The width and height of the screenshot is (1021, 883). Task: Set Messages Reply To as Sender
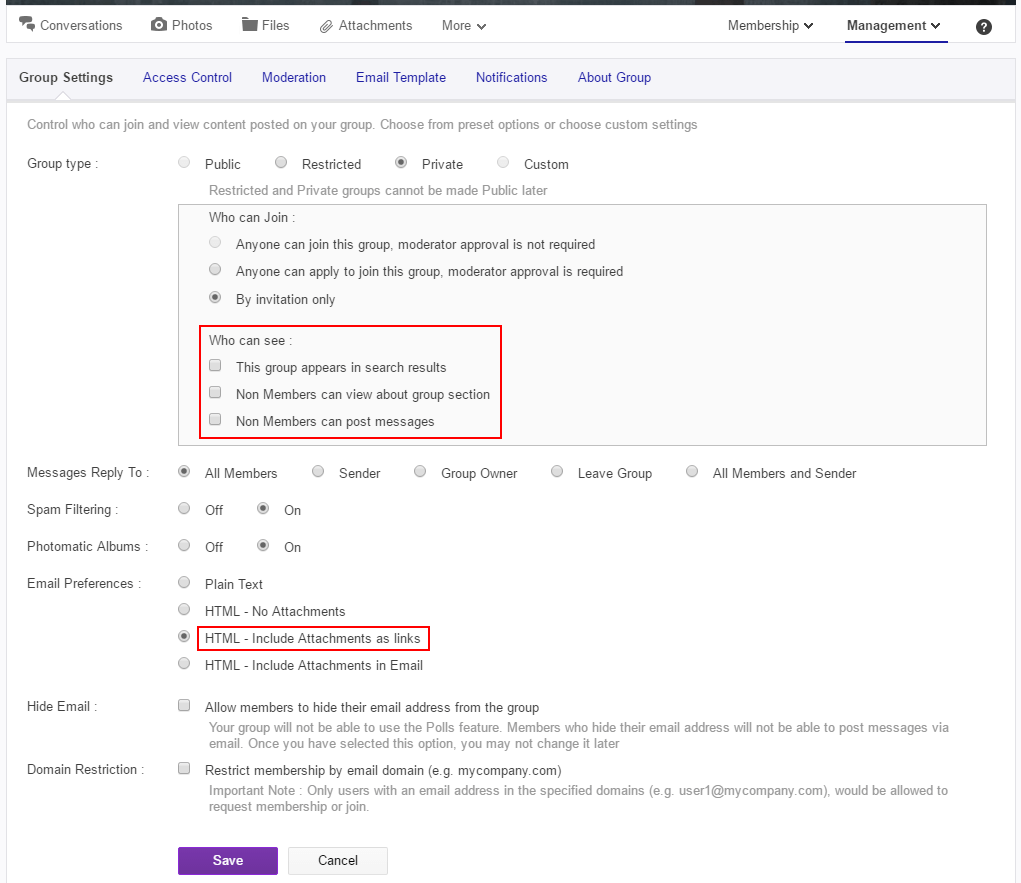pyautogui.click(x=317, y=470)
